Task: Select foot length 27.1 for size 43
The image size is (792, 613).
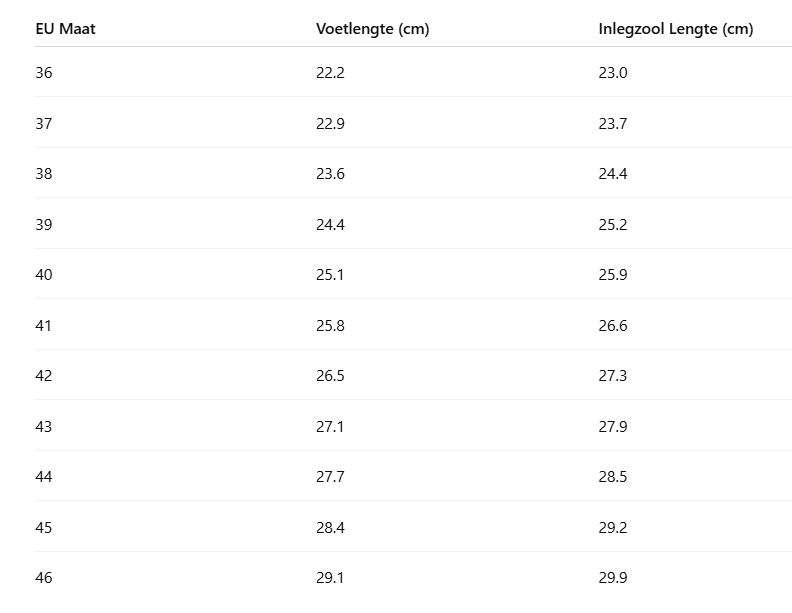Action: [x=330, y=427]
